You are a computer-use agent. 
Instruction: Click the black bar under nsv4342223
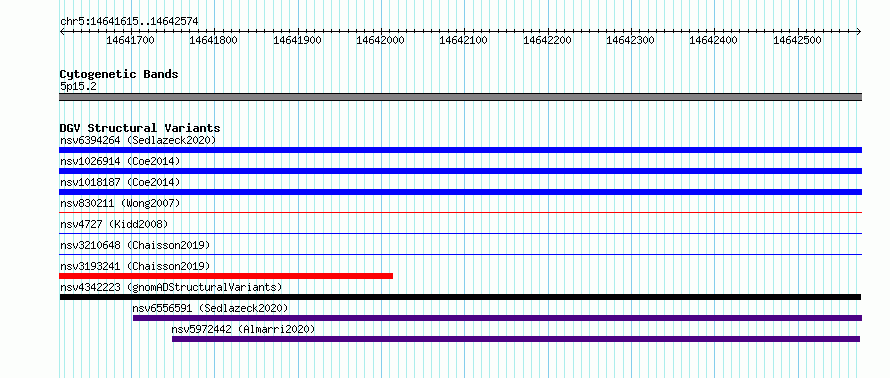(460, 297)
